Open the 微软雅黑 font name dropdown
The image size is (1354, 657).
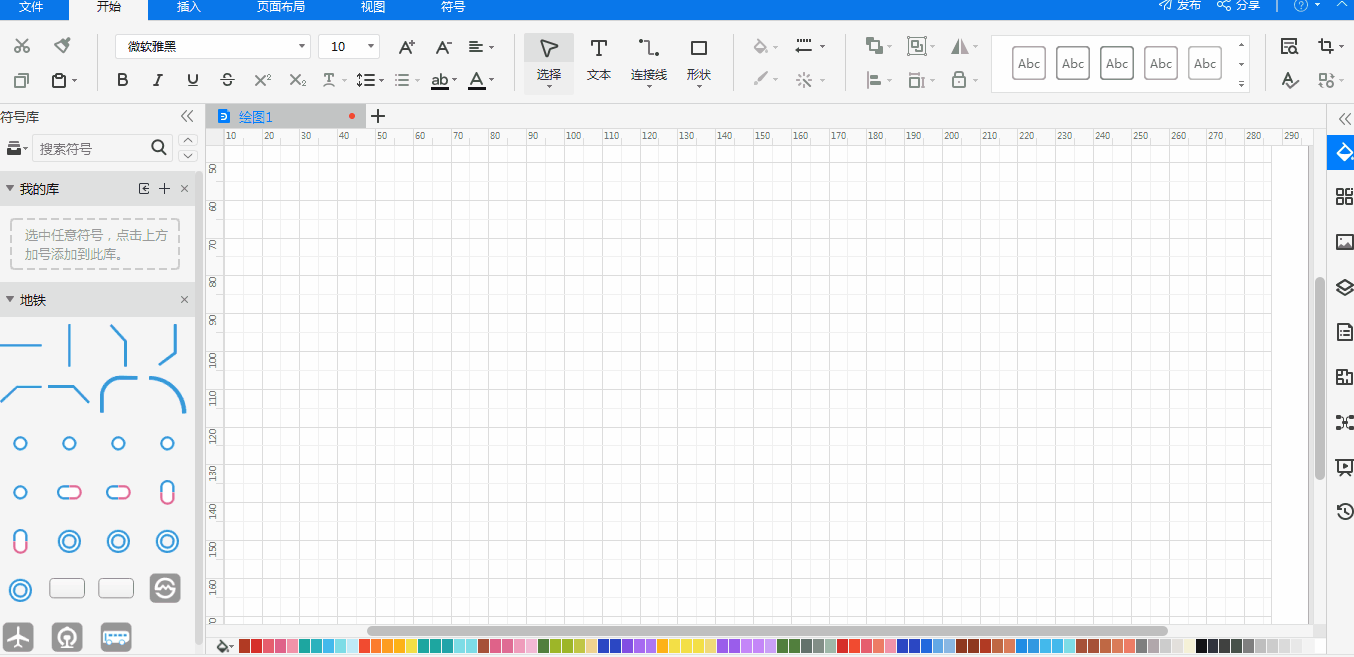point(212,47)
